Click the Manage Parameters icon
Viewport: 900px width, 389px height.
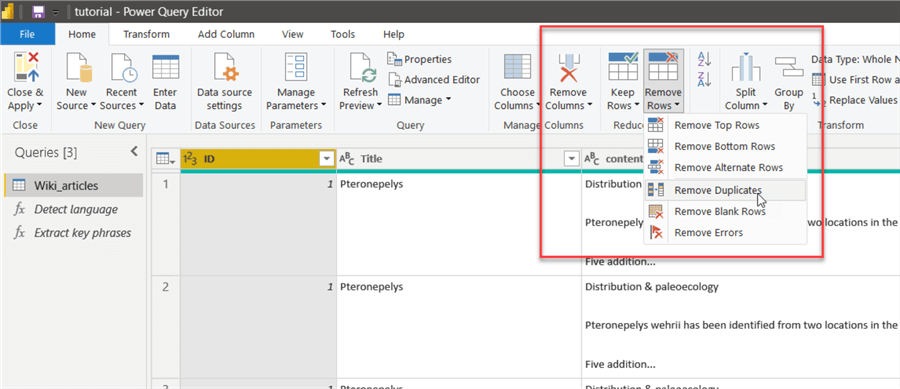pyautogui.click(x=296, y=67)
